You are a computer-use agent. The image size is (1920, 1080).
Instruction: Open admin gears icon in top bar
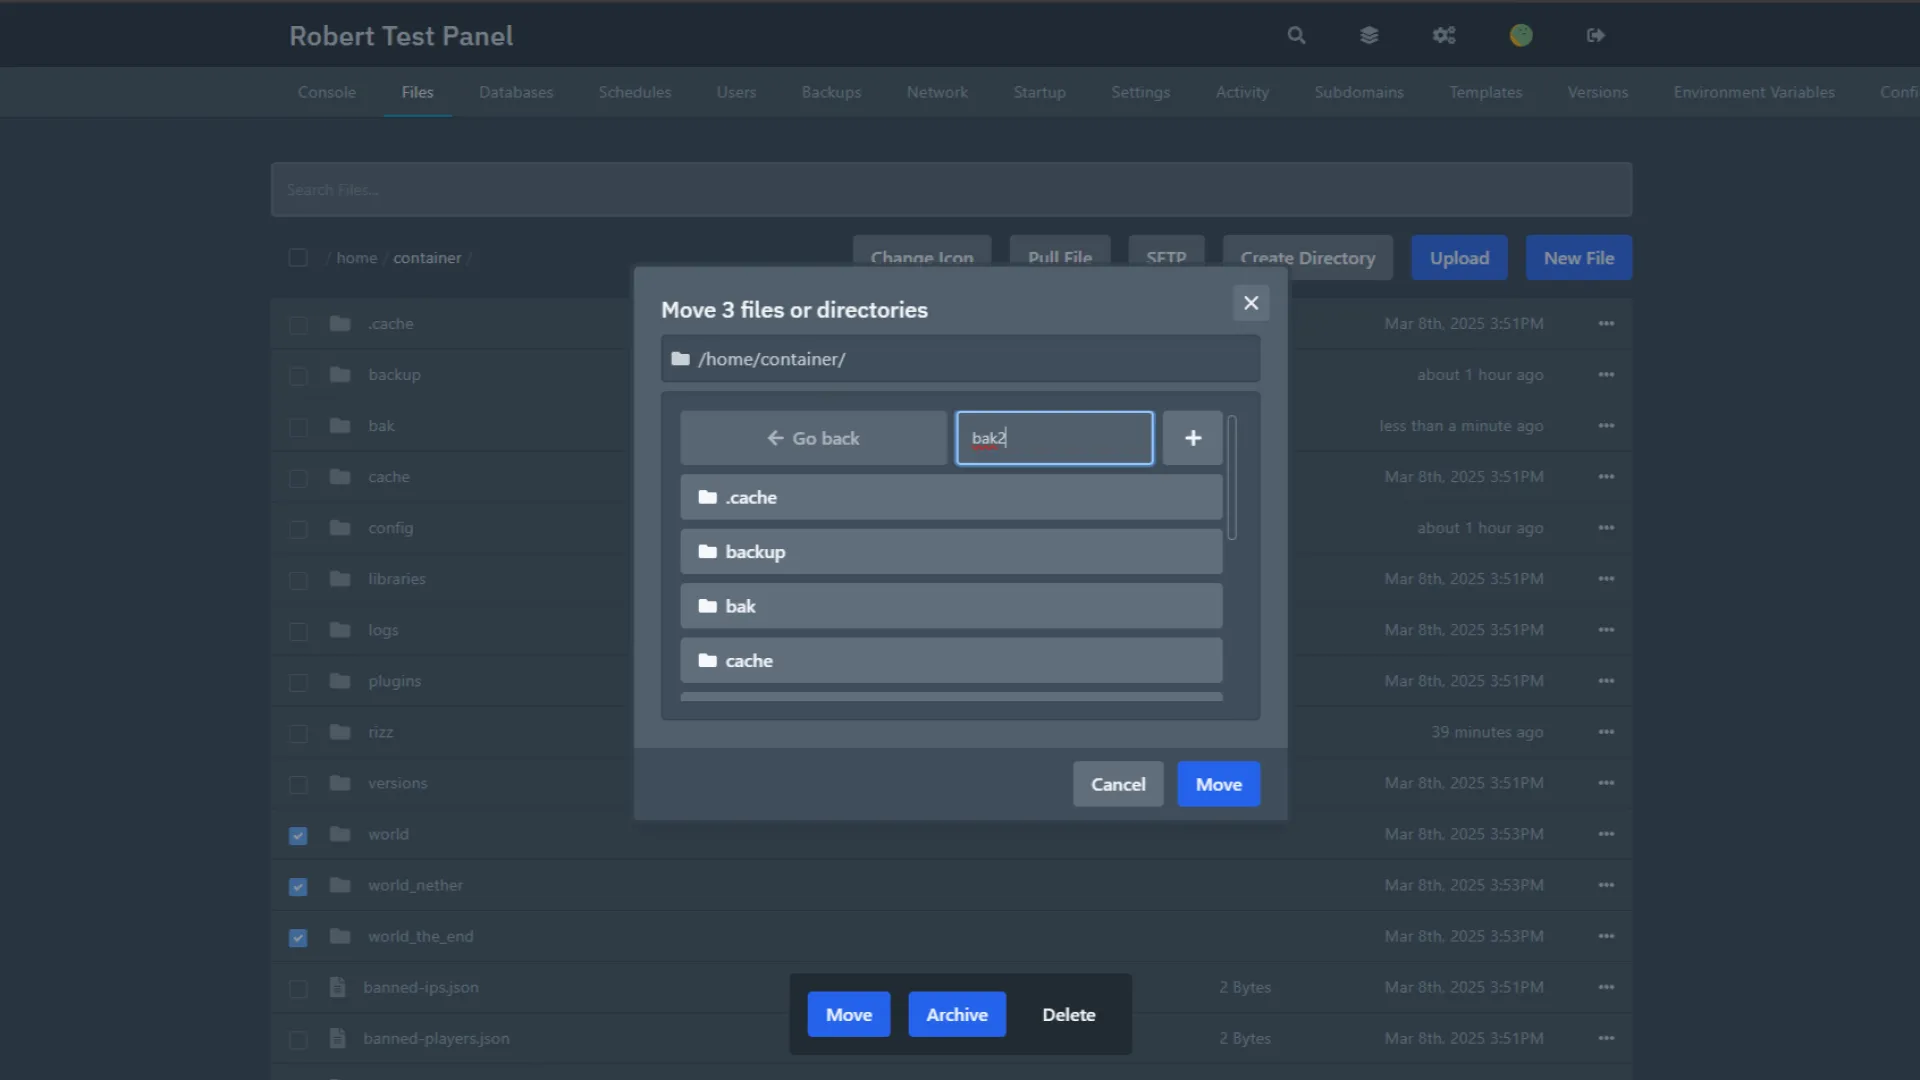coord(1444,36)
